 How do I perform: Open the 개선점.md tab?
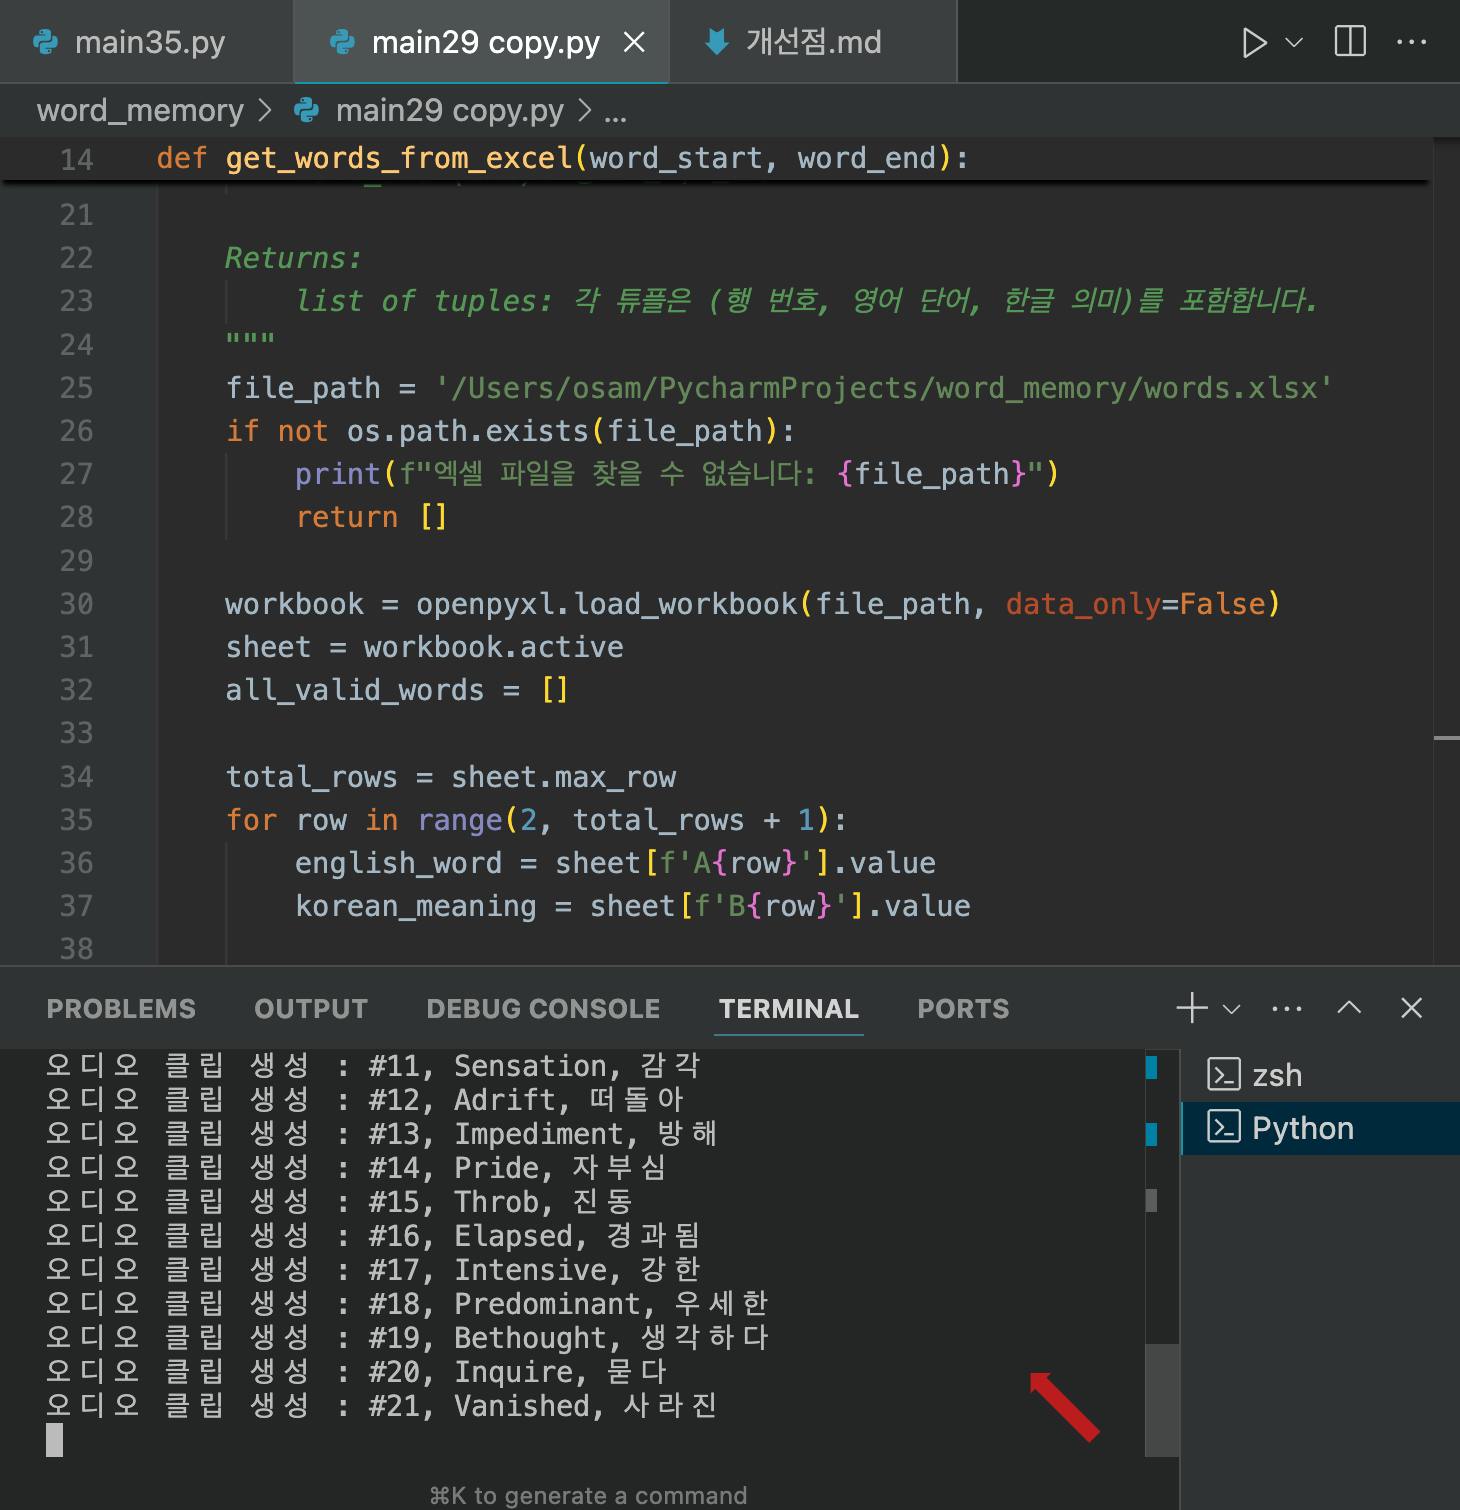812,42
